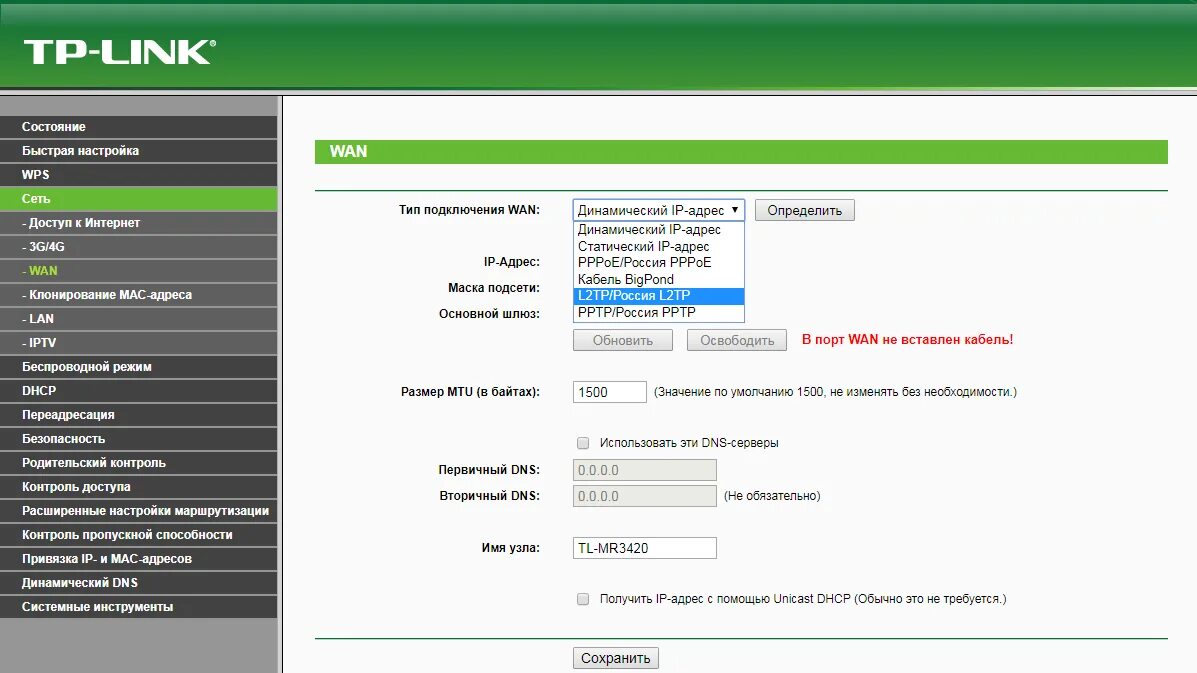Select the WAN submenu item

[138, 271]
